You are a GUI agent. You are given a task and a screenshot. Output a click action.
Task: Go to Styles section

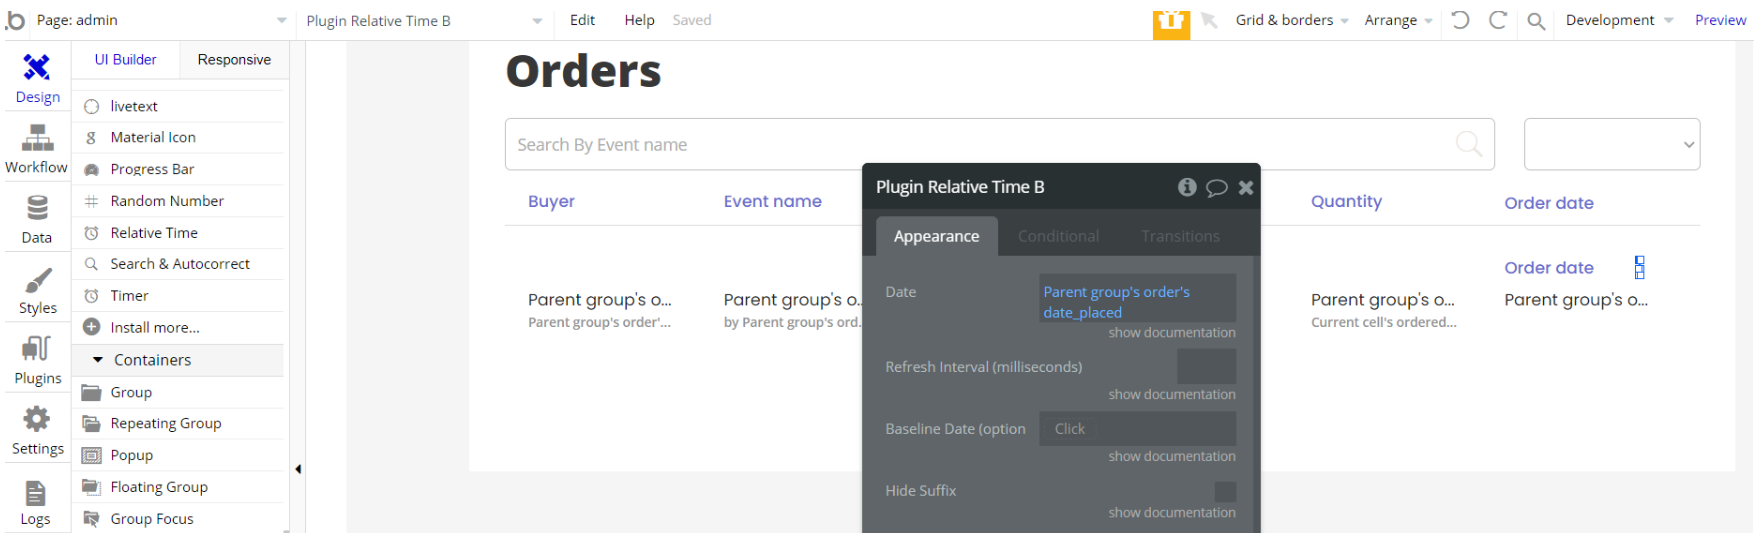(37, 290)
